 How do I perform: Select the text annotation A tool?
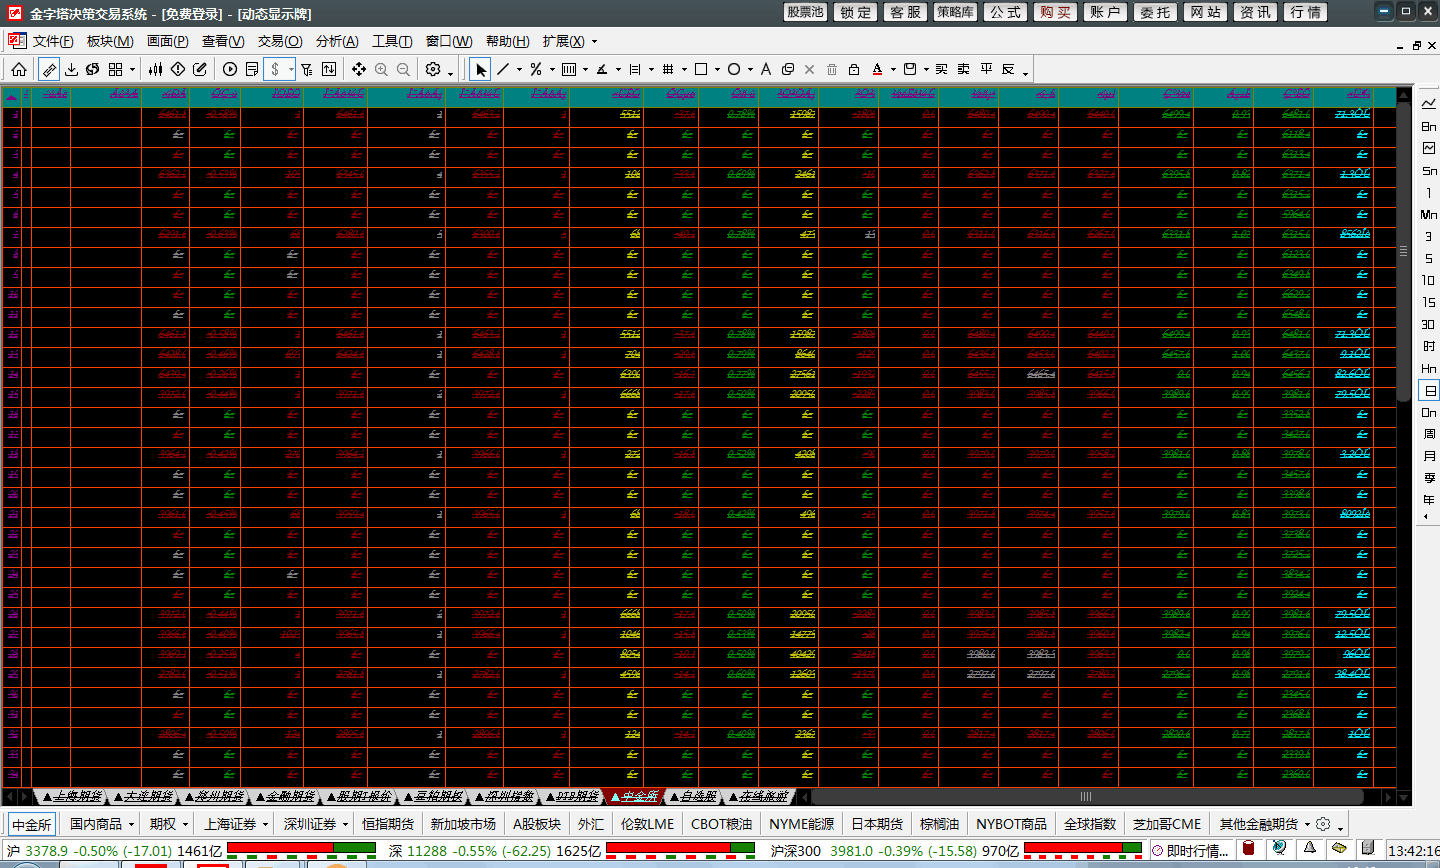coord(766,69)
